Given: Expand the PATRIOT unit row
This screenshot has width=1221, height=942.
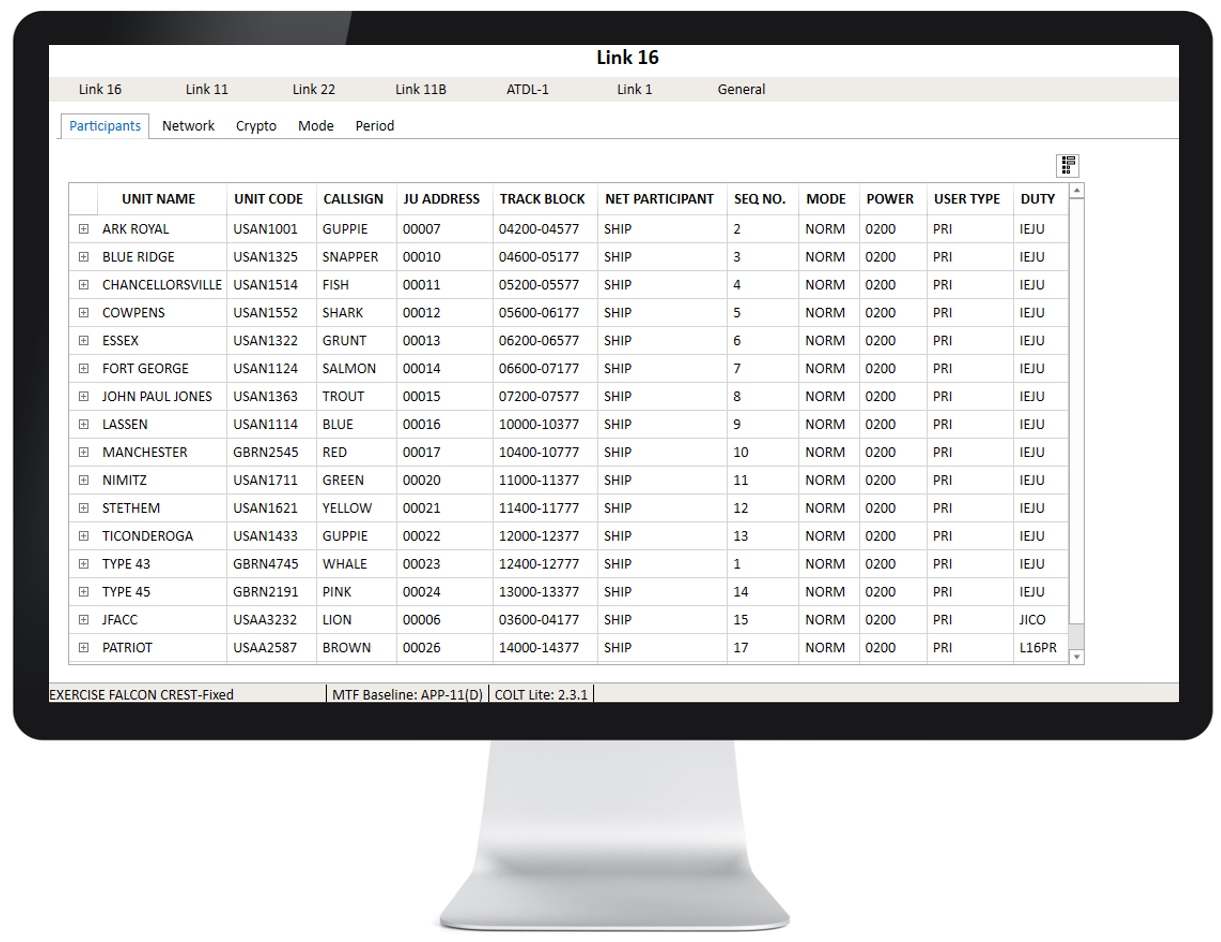Looking at the screenshot, I should coord(84,648).
